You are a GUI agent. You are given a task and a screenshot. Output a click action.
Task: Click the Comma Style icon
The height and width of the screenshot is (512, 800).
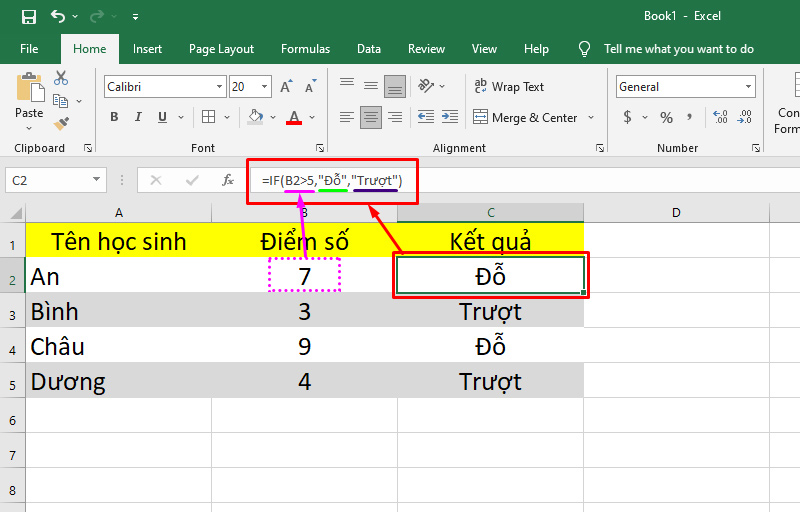point(689,117)
